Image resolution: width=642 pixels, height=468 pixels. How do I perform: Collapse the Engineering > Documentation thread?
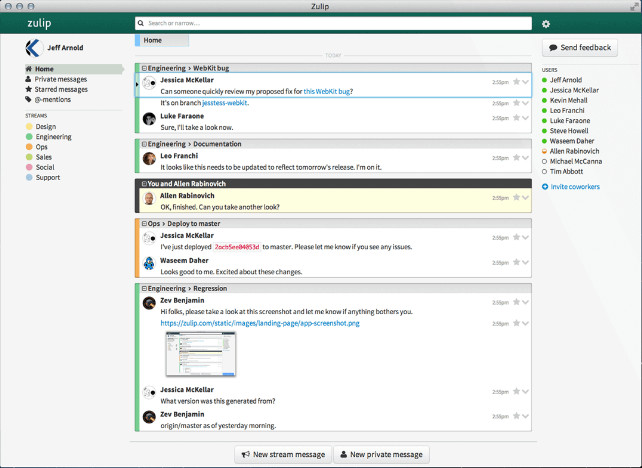144,144
